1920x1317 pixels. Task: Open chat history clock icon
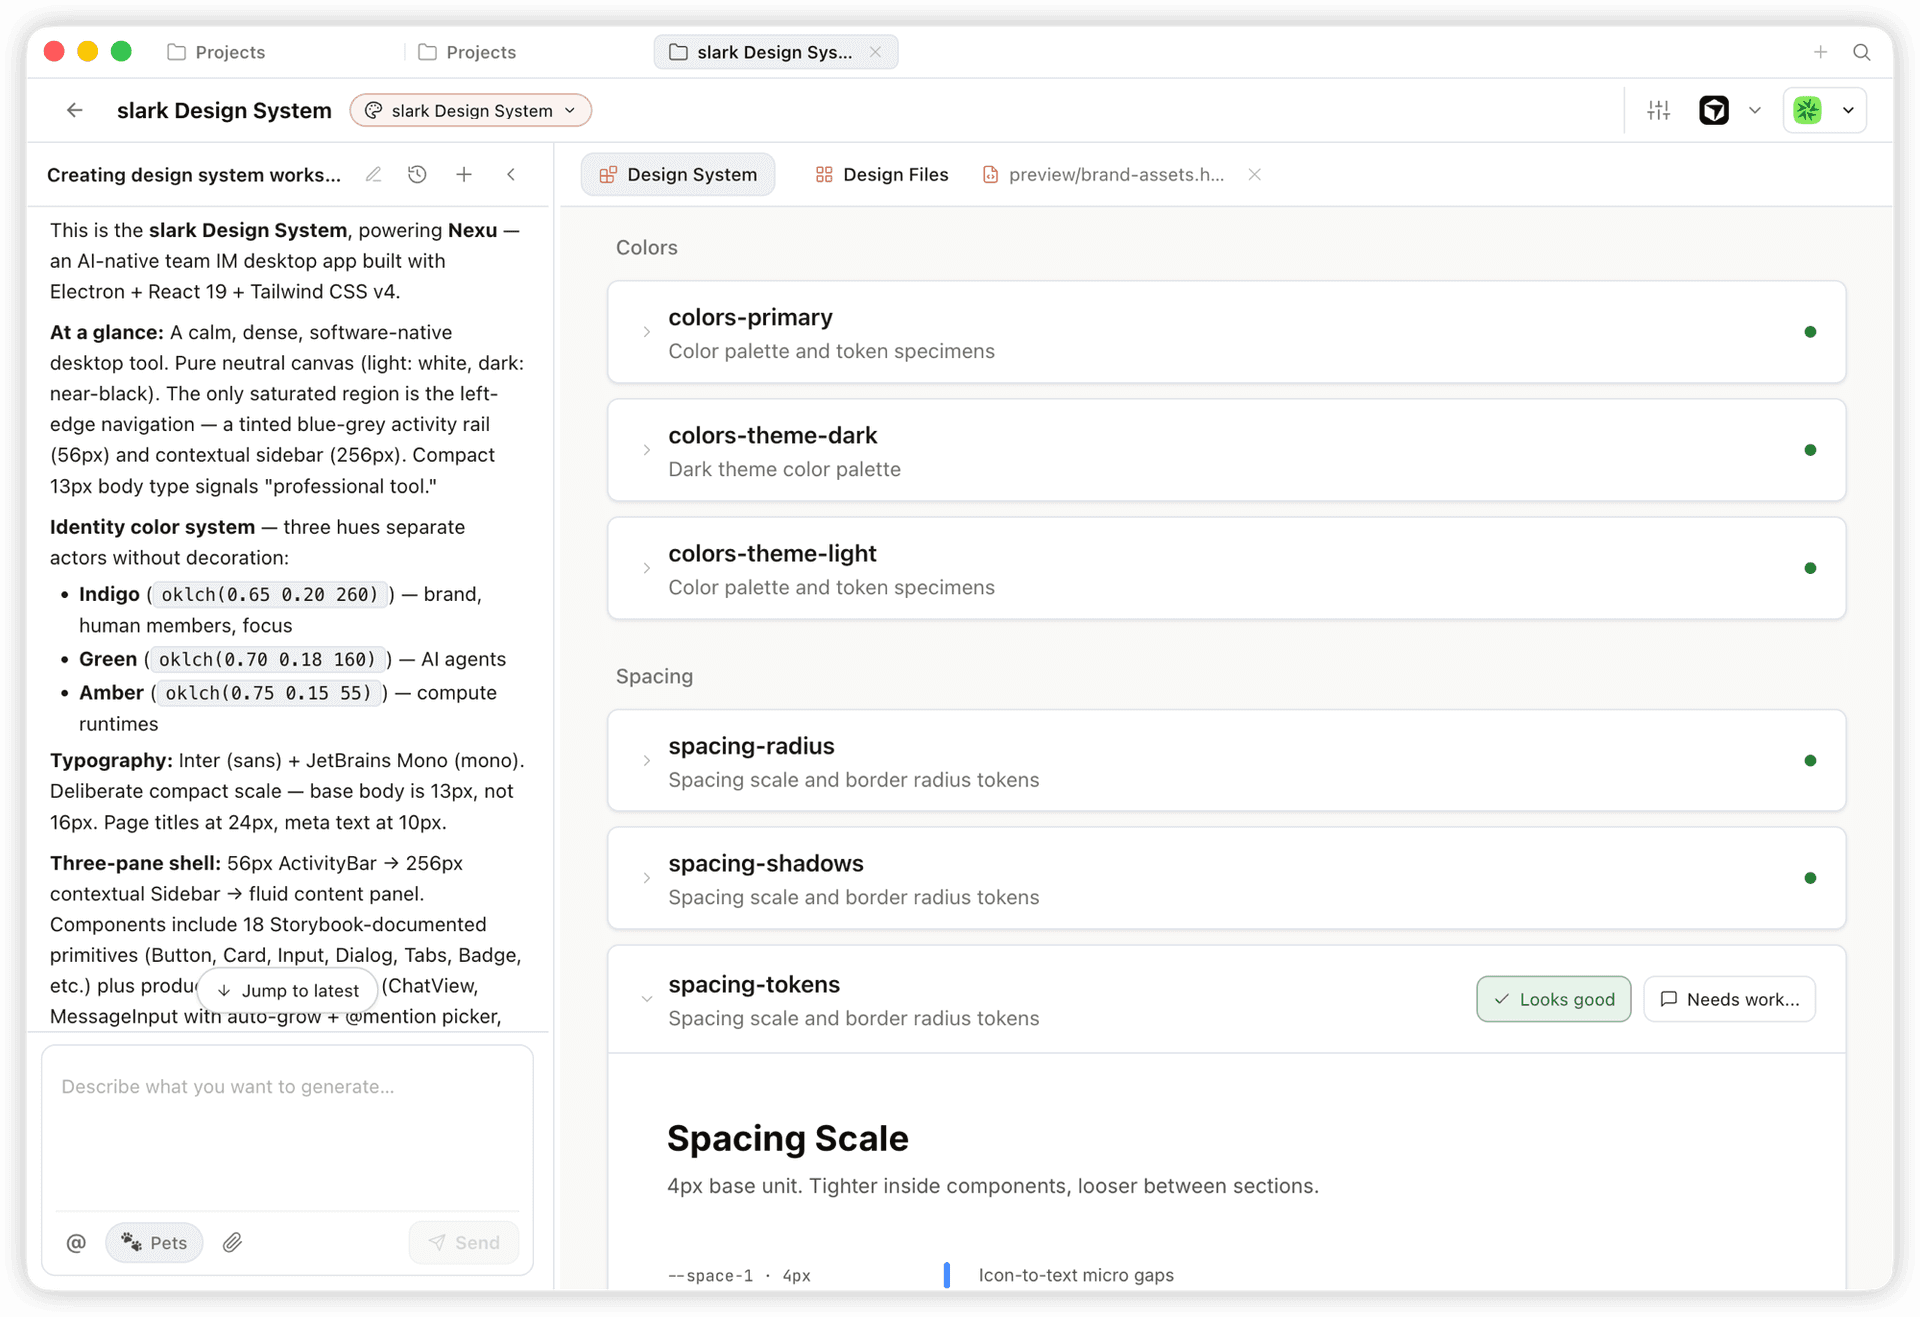417,174
